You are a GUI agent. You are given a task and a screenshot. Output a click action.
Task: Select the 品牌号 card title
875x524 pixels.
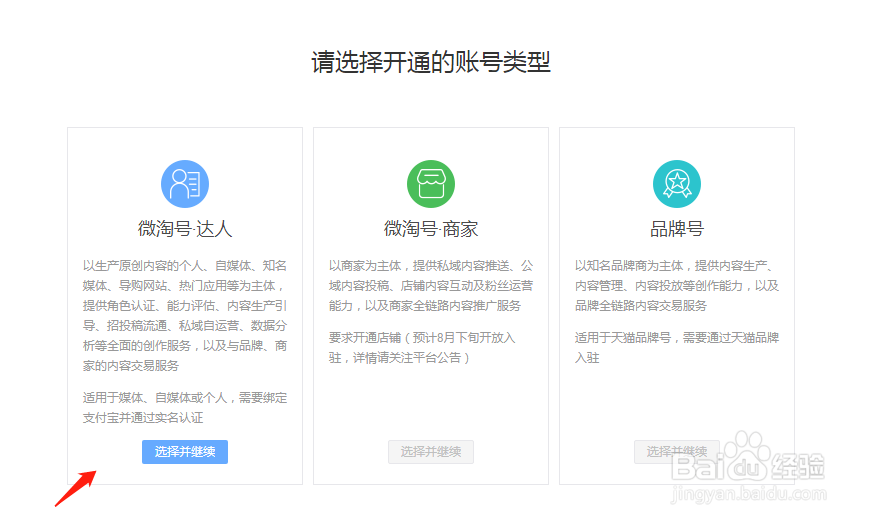pos(677,229)
